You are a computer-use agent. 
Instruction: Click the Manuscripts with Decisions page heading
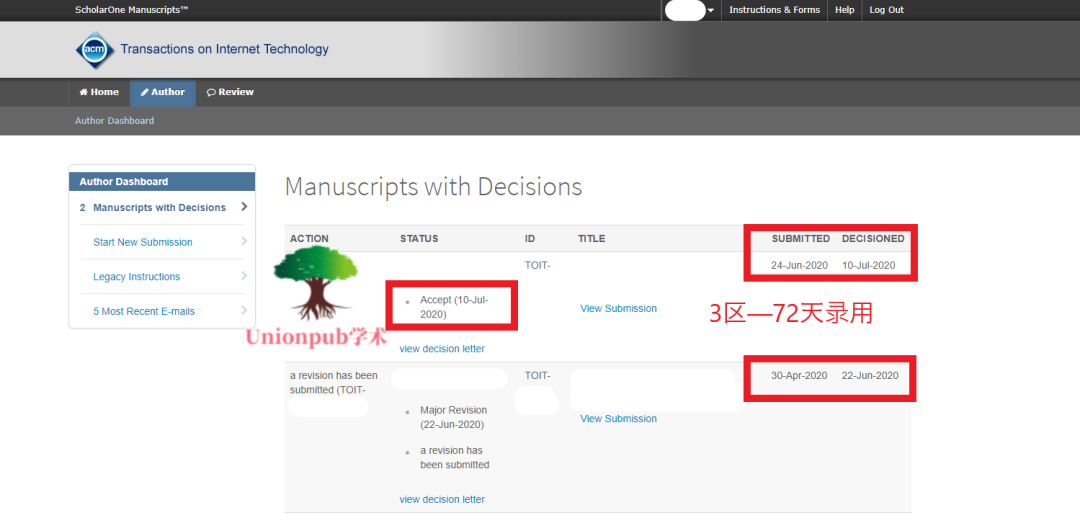[x=433, y=187]
